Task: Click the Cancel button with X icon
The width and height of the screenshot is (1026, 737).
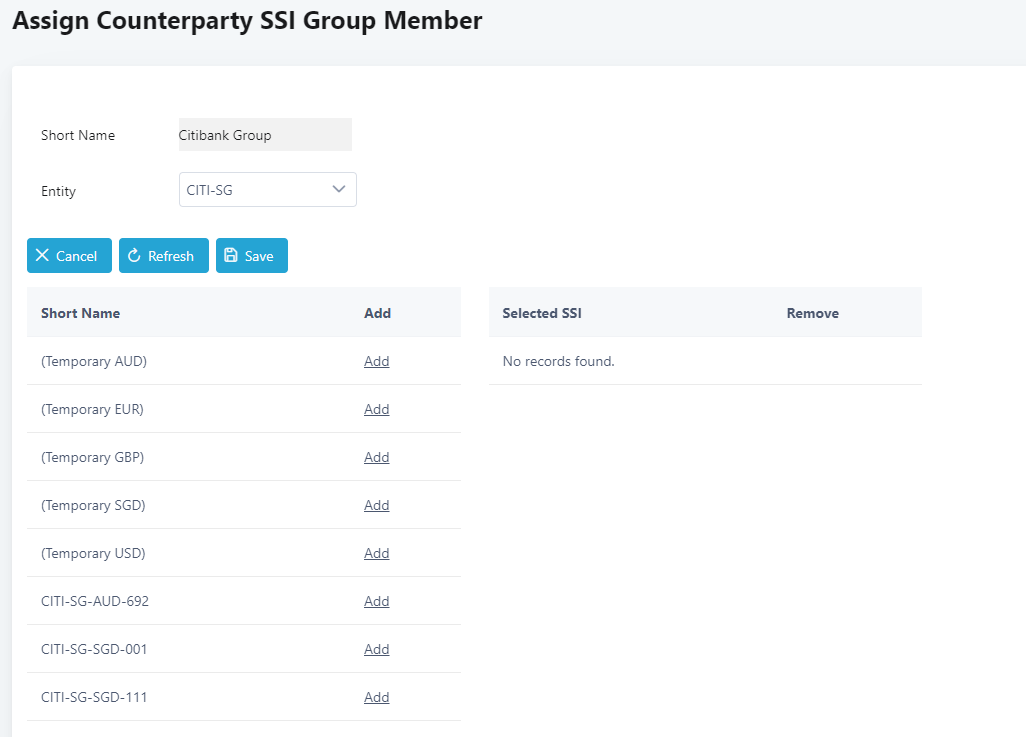Action: (69, 256)
